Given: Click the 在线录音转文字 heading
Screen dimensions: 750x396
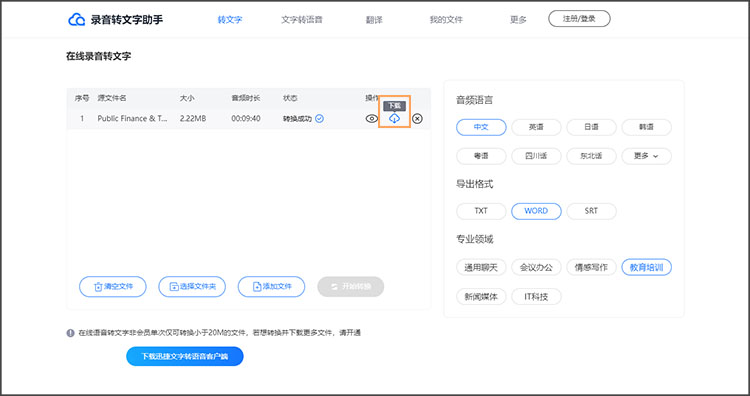Looking at the screenshot, I should [99, 56].
